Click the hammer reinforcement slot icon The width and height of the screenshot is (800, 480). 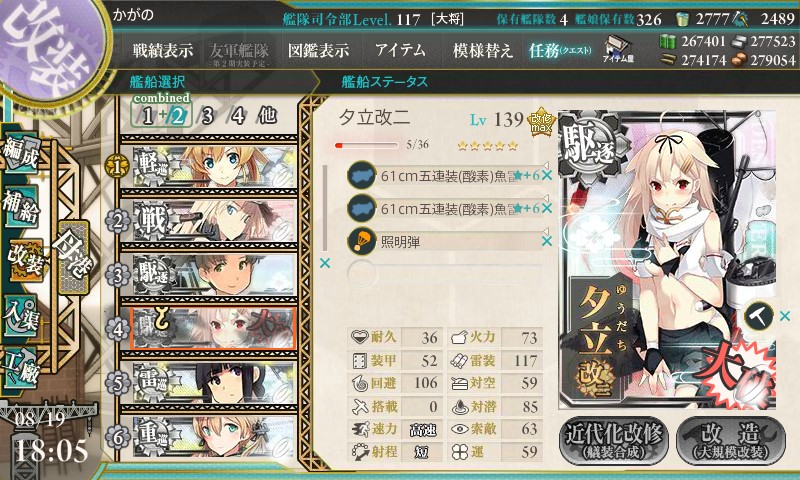(x=759, y=316)
